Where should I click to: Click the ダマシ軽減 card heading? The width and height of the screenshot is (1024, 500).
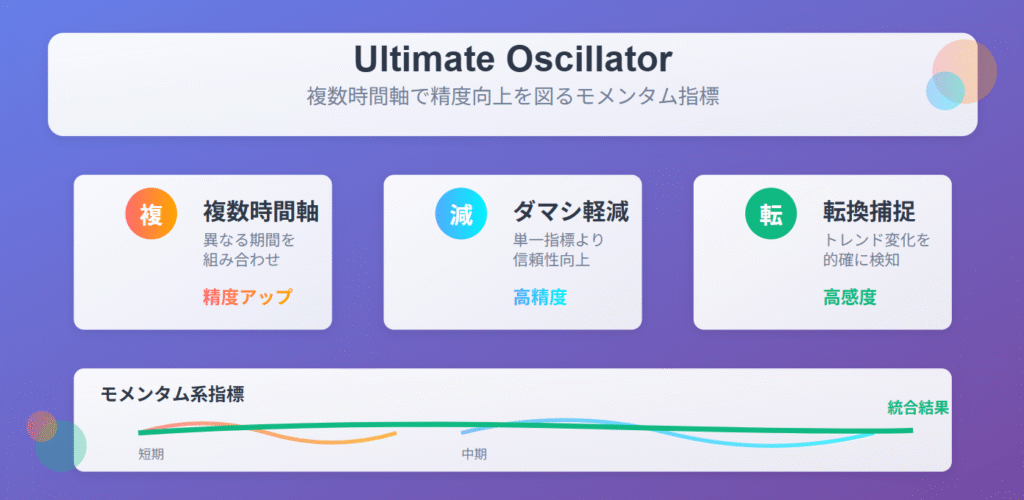[571, 211]
